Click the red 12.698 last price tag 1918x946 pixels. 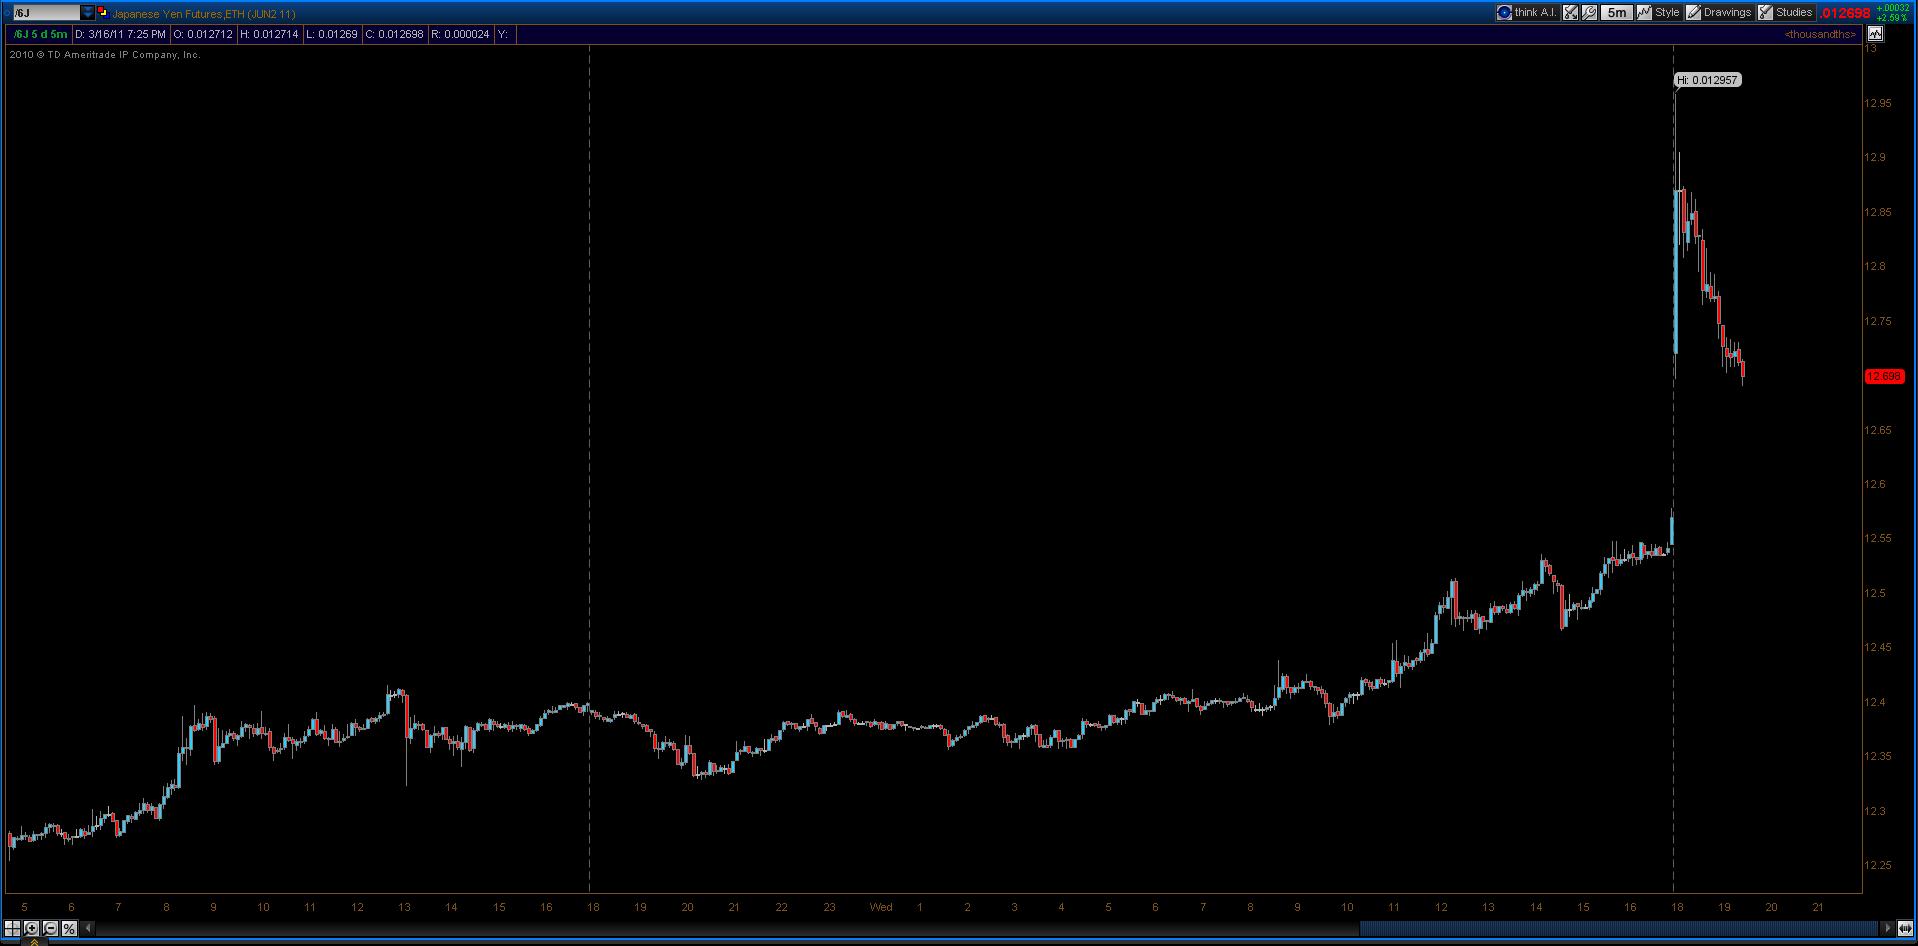tap(1884, 376)
